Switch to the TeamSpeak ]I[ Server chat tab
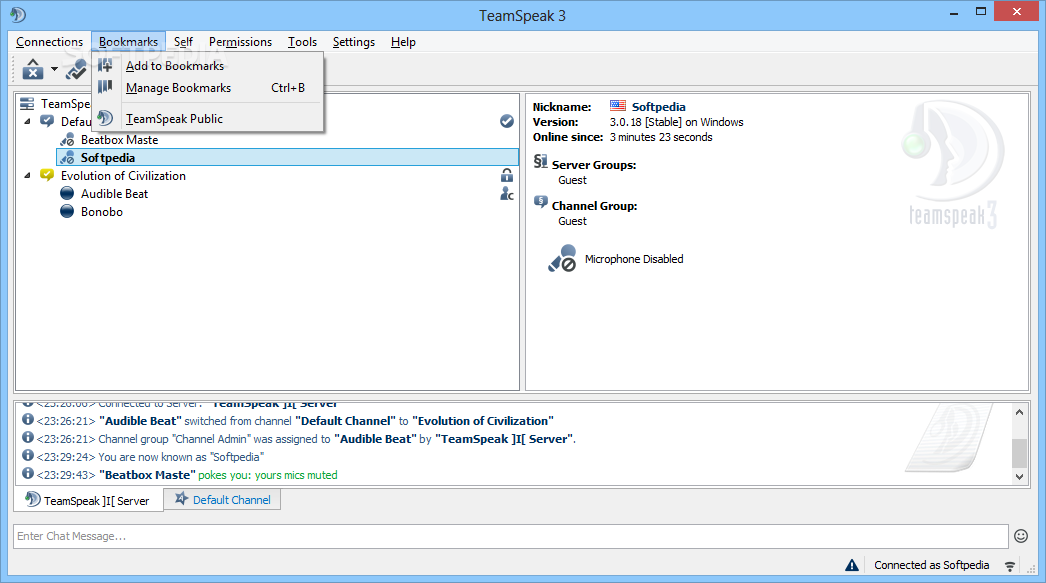 pos(89,500)
